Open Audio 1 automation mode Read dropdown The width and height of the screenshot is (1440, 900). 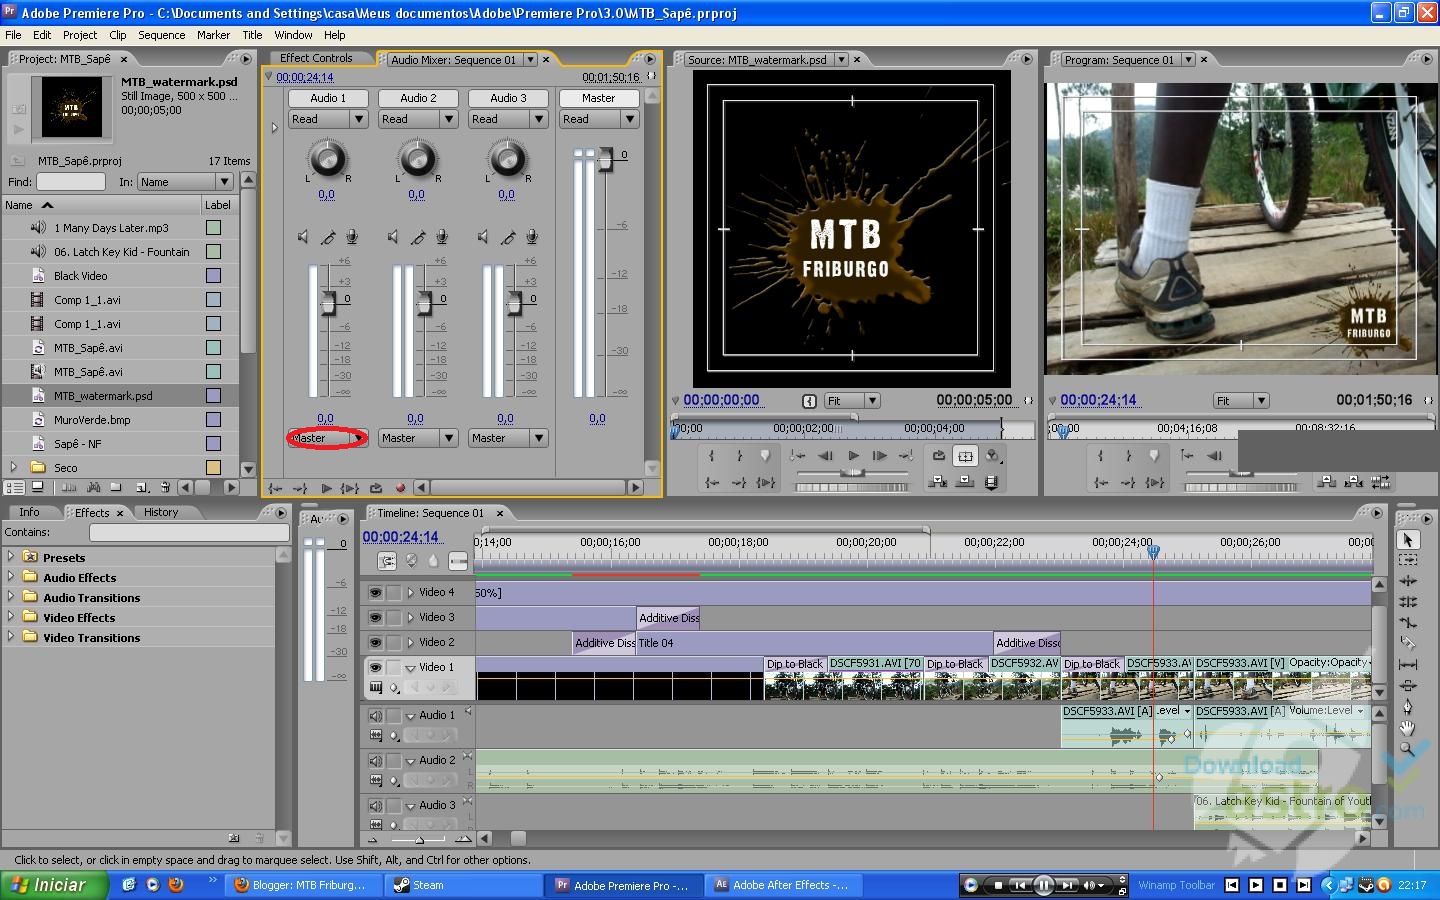tap(328, 119)
